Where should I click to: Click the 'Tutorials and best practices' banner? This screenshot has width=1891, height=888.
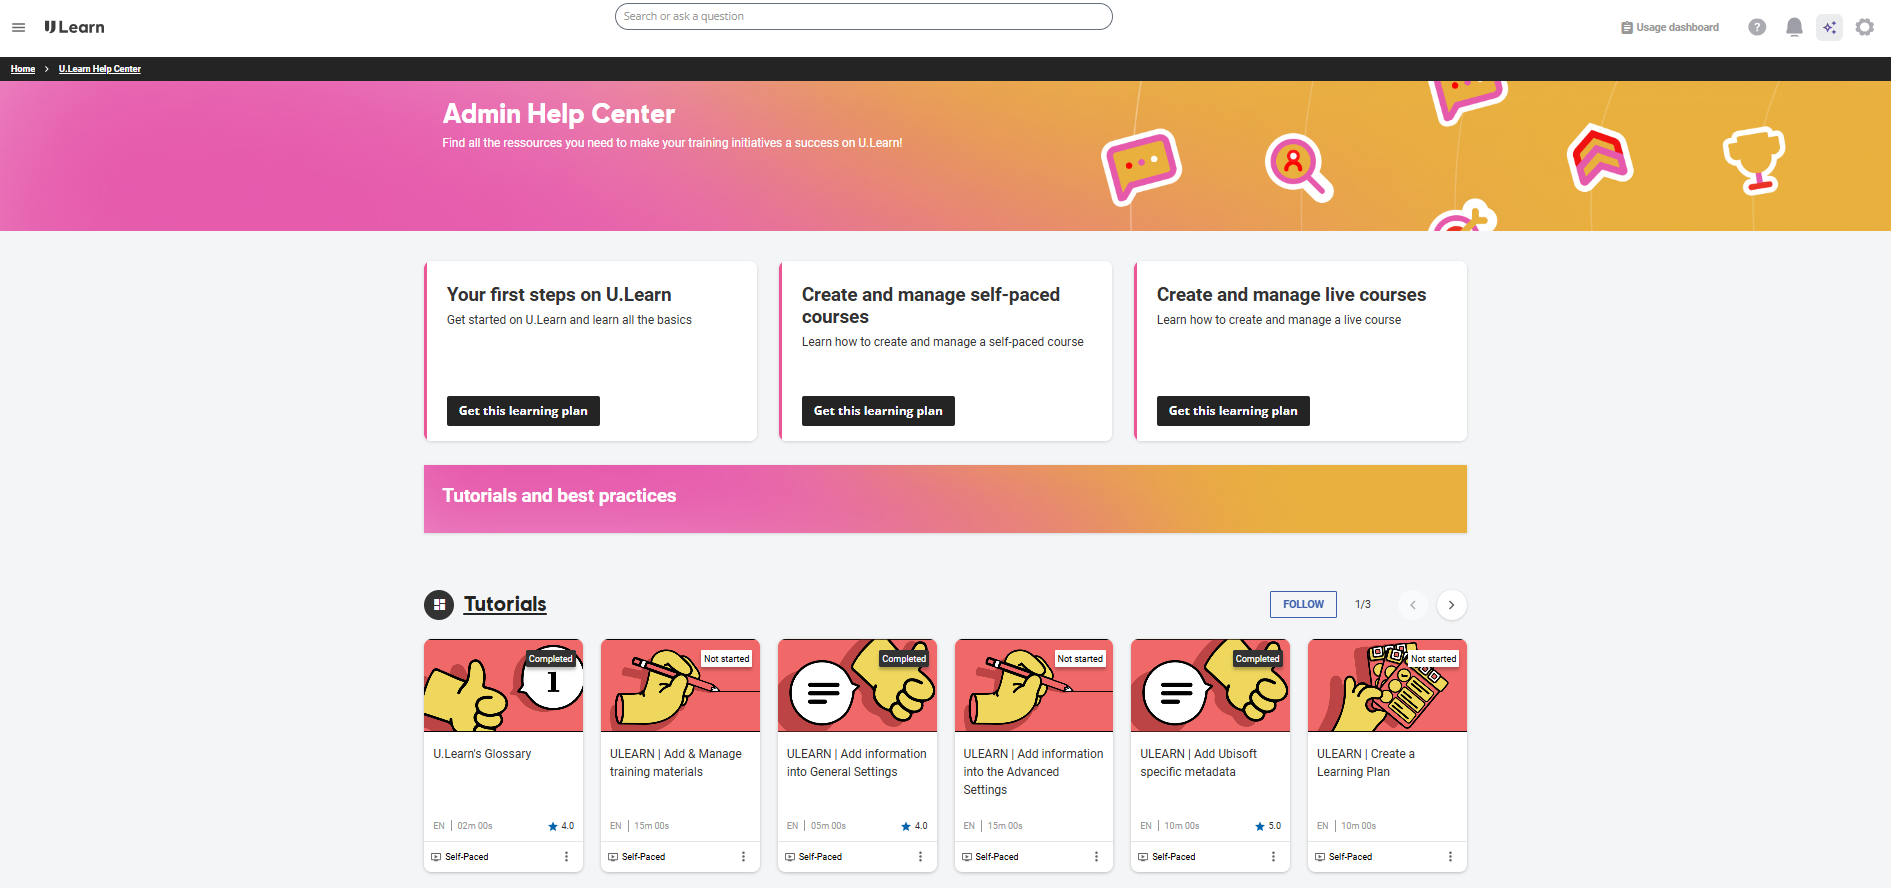pyautogui.click(x=945, y=499)
